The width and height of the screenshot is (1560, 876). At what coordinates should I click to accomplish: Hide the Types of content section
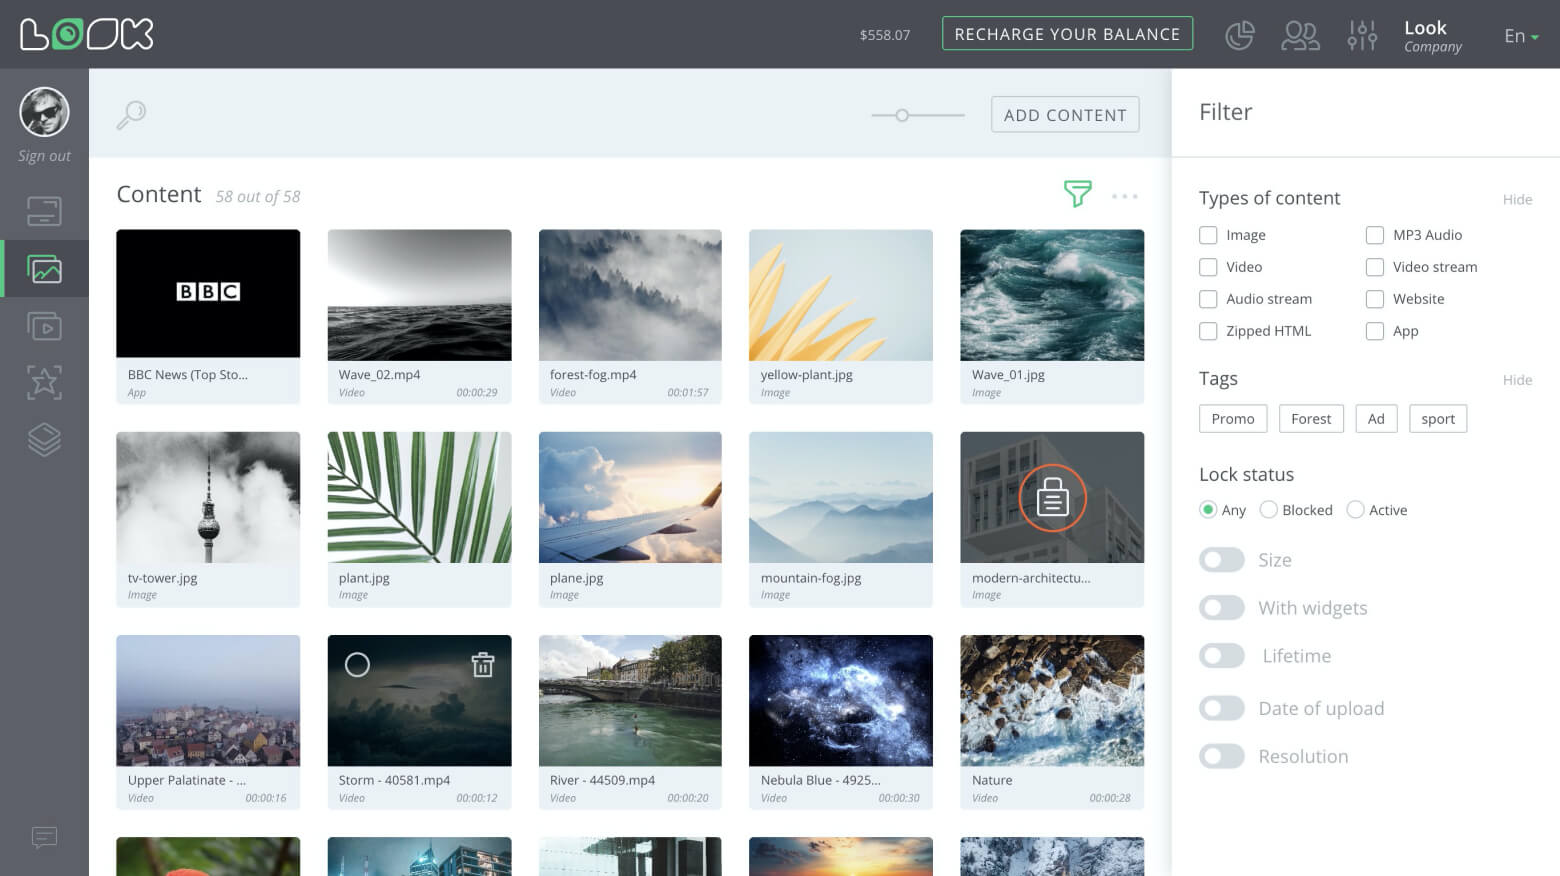coord(1517,199)
